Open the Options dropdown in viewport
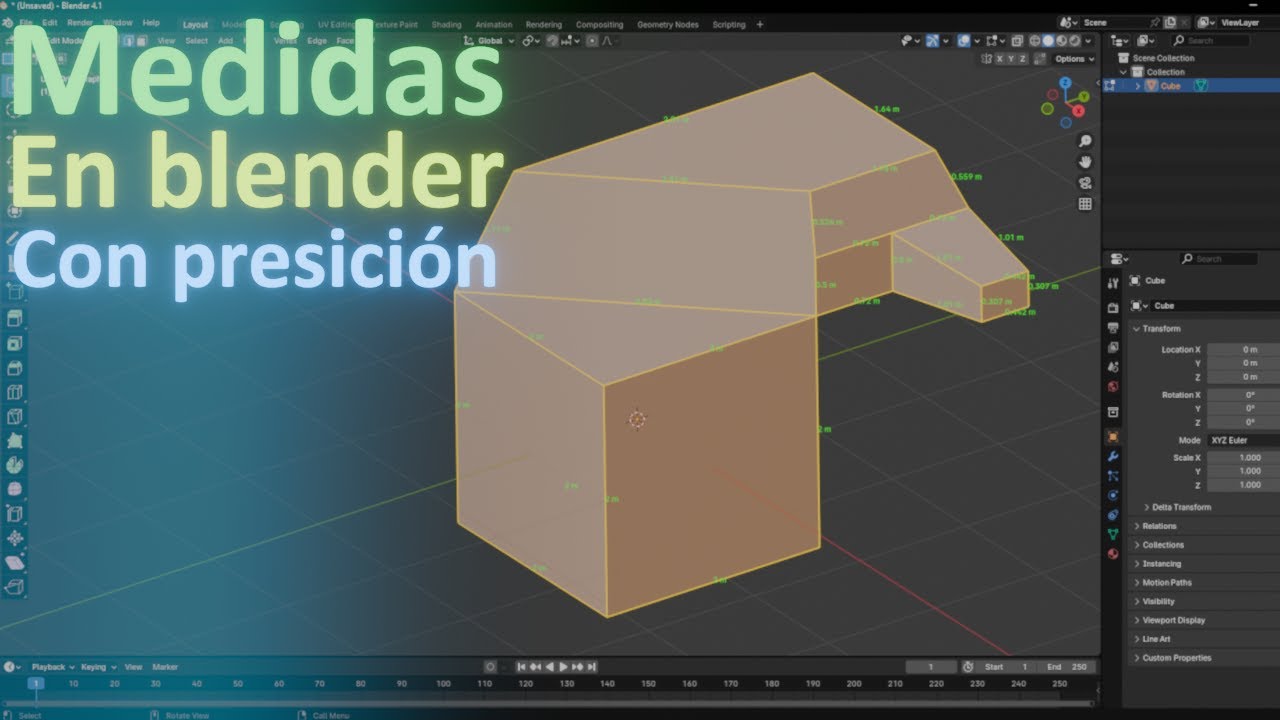The width and height of the screenshot is (1280, 720). (1073, 59)
